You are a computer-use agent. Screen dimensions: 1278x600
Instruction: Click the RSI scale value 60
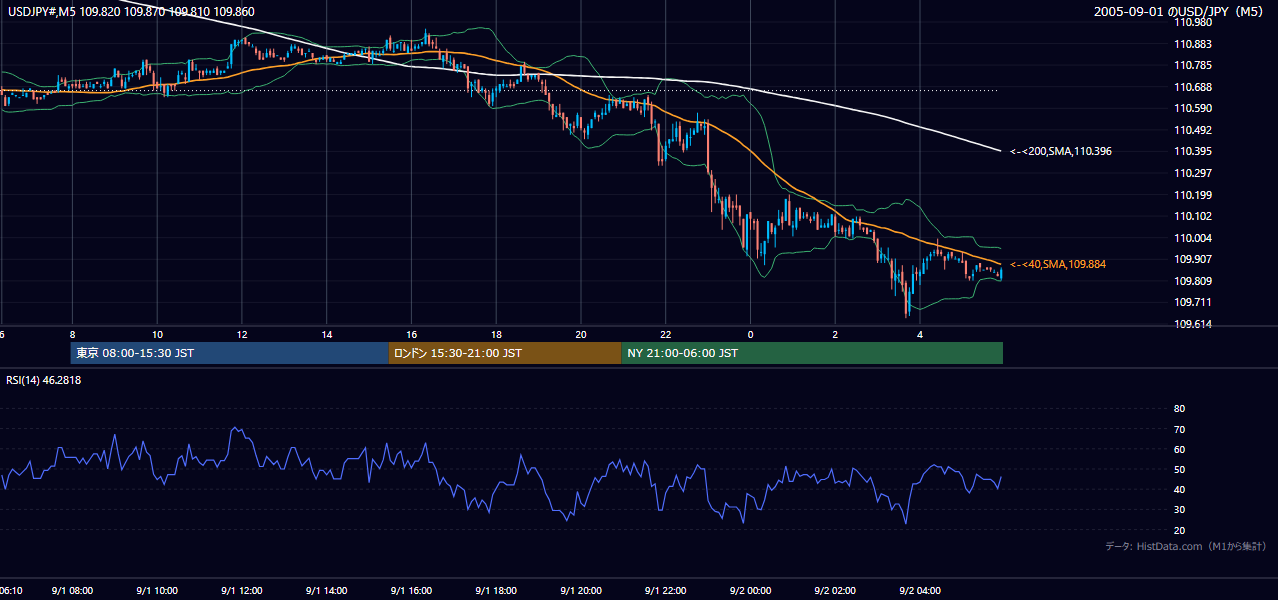[1179, 449]
